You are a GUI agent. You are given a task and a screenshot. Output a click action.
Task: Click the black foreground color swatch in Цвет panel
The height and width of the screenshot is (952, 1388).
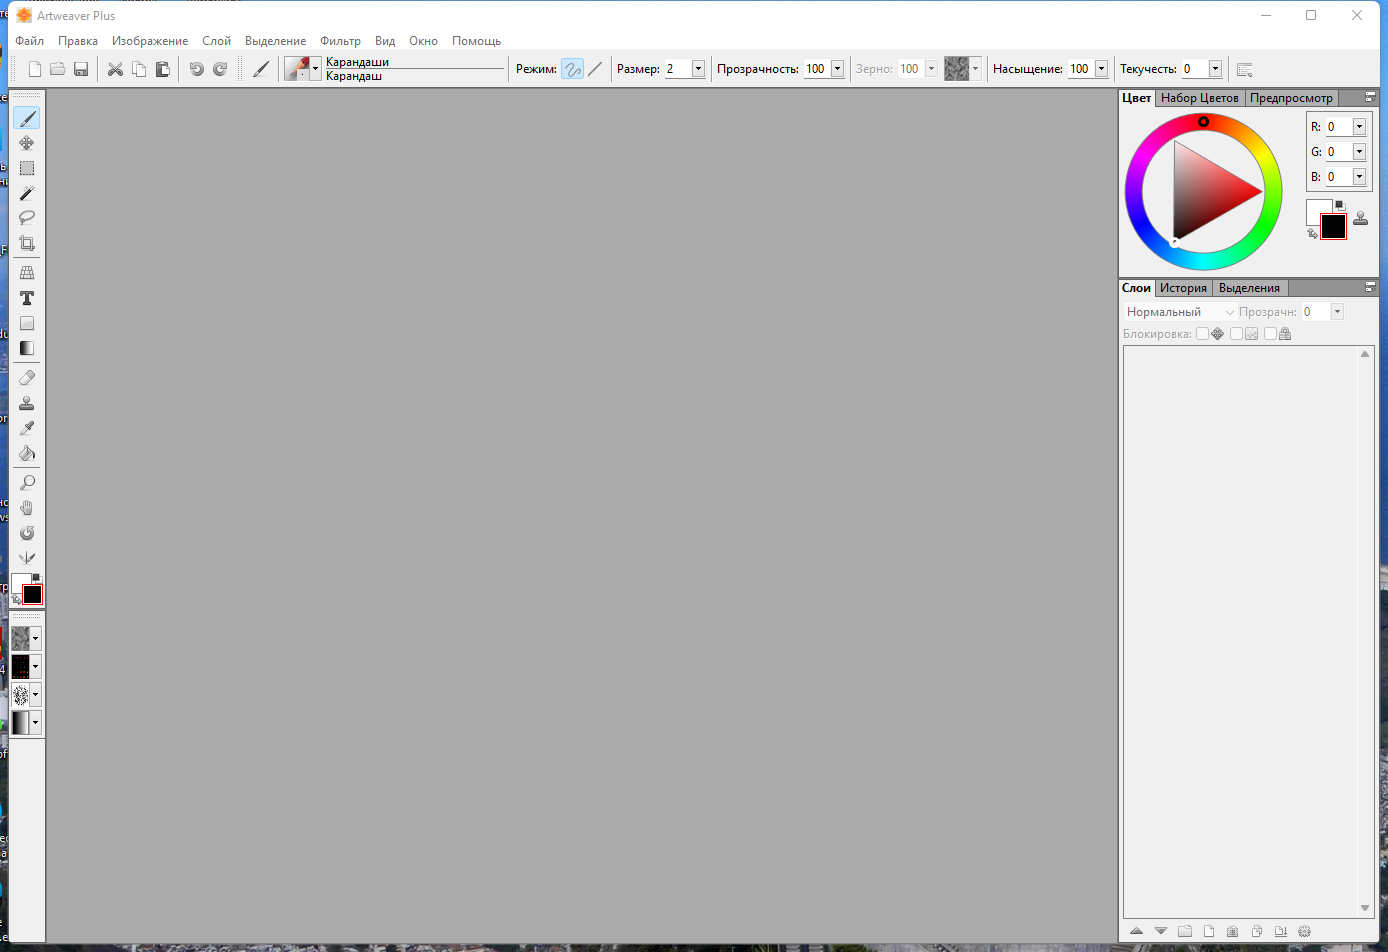click(1333, 227)
